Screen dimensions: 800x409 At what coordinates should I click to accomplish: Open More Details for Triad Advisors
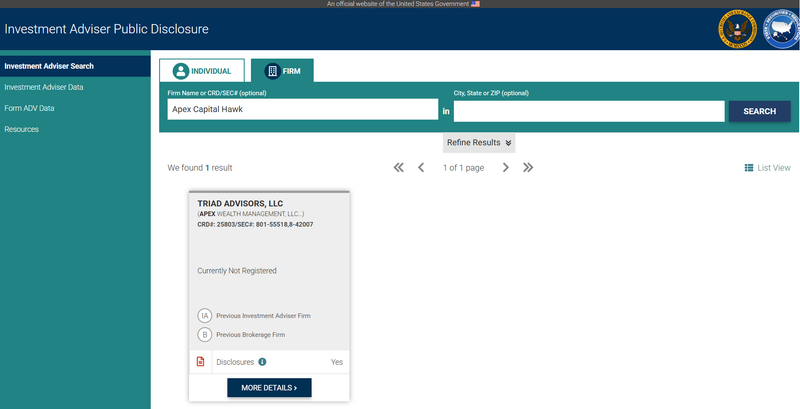[x=269, y=388]
